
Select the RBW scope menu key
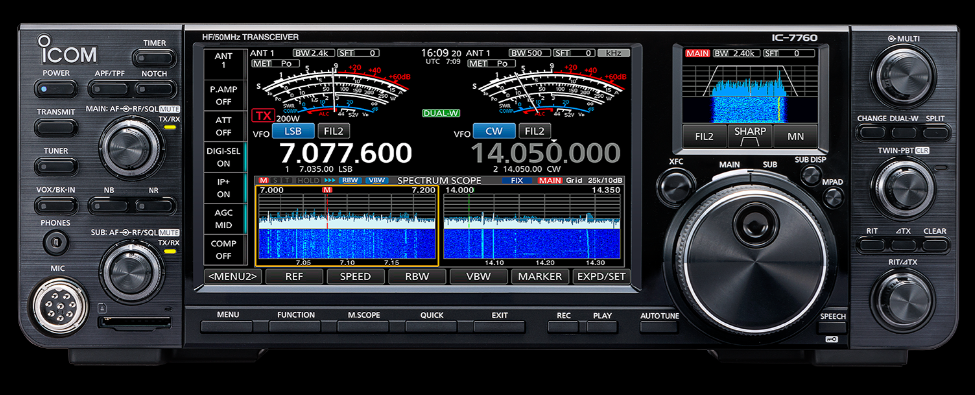tap(417, 277)
